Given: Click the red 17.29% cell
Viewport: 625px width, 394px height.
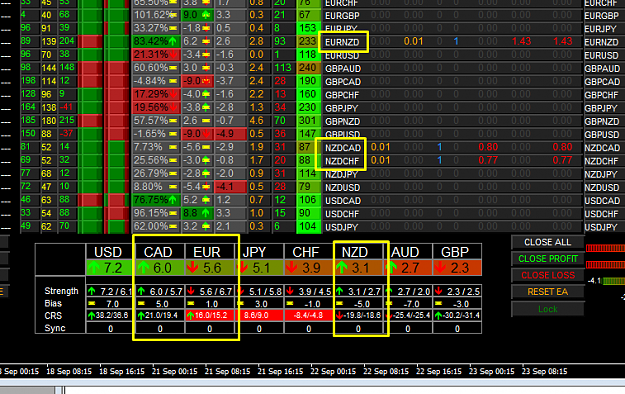Looking at the screenshot, I should [x=156, y=94].
